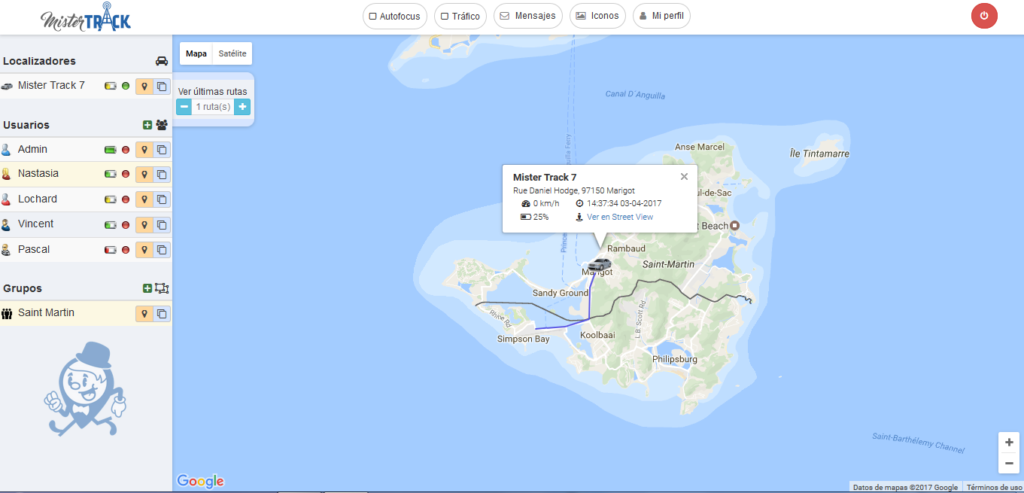Select the Lochard user name
The image size is (1024, 493).
pyautogui.click(x=37, y=199)
